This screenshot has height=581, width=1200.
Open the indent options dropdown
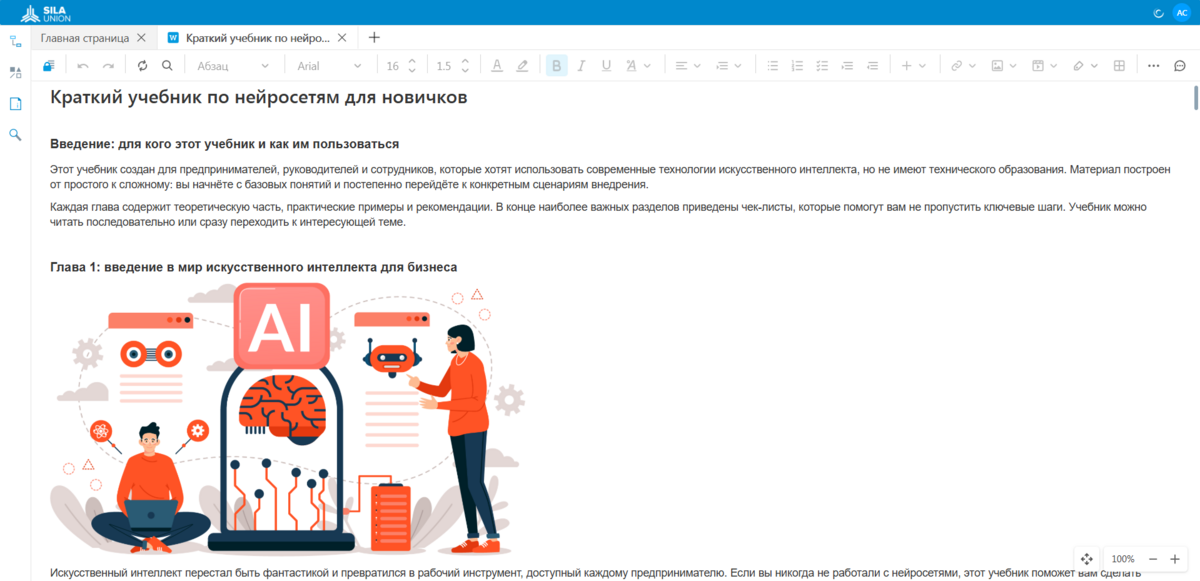tap(728, 66)
